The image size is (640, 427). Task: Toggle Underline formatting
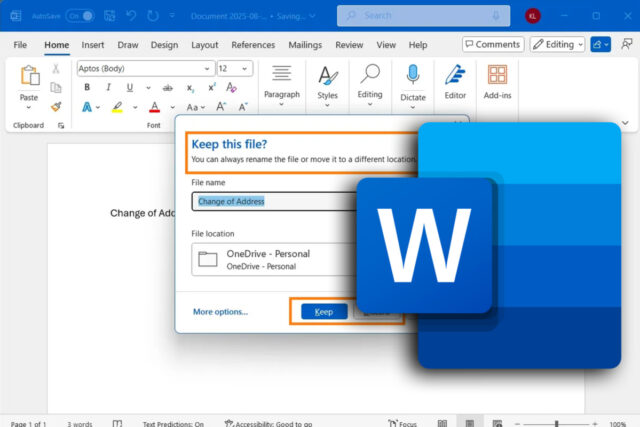coord(130,87)
